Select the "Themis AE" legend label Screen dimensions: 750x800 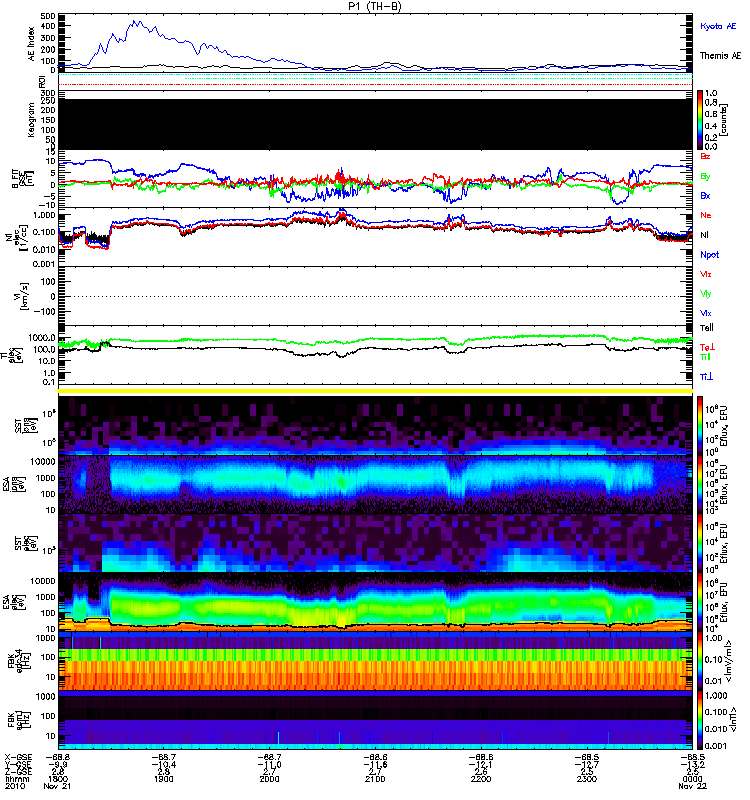[x=720, y=56]
